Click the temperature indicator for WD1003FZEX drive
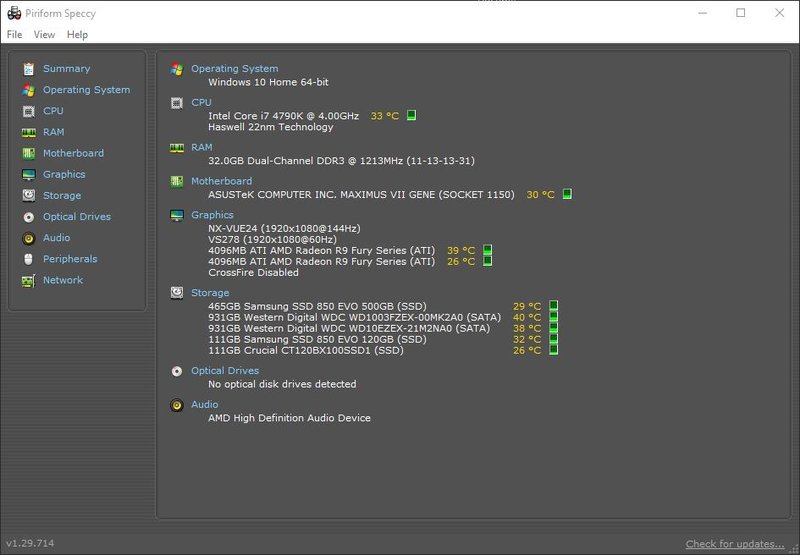 click(554, 317)
